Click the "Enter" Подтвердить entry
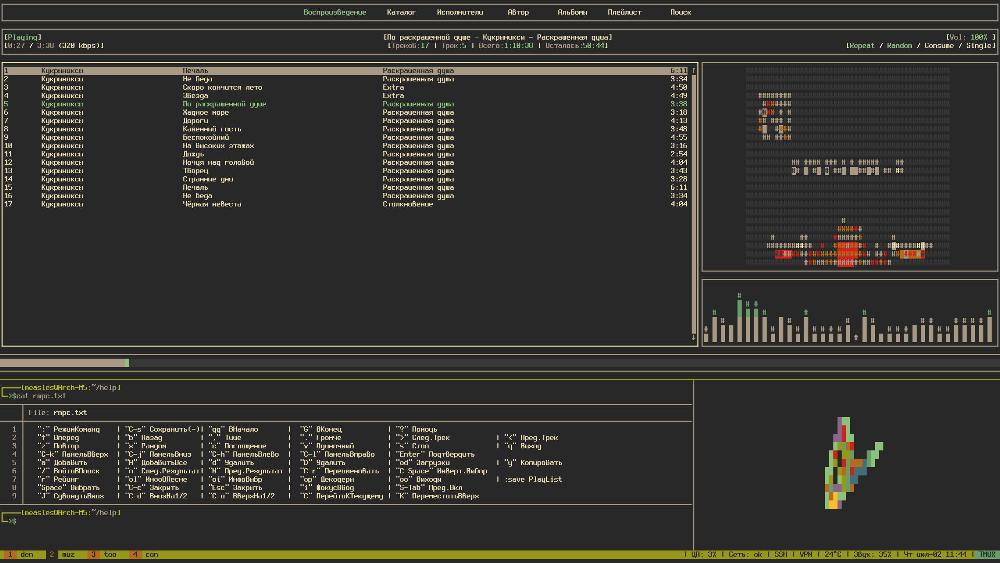 [x=435, y=454]
